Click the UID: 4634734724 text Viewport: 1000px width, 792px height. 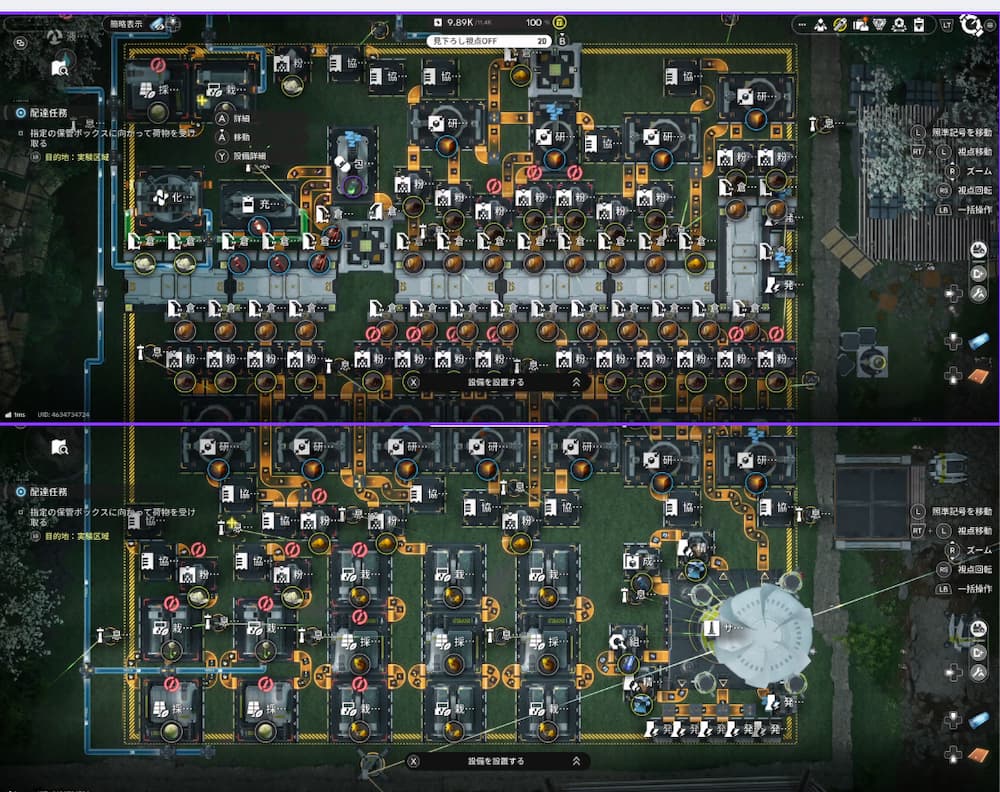pos(64,414)
